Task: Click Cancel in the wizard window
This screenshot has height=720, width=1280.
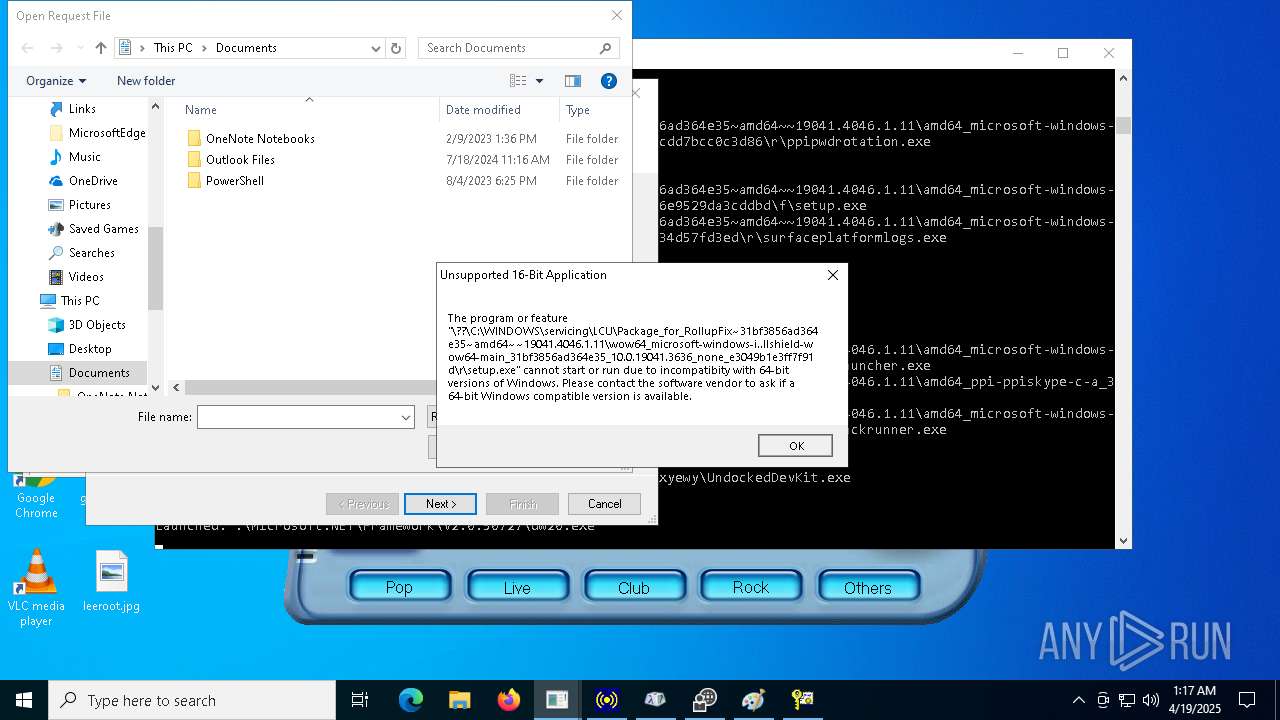Action: (x=604, y=504)
